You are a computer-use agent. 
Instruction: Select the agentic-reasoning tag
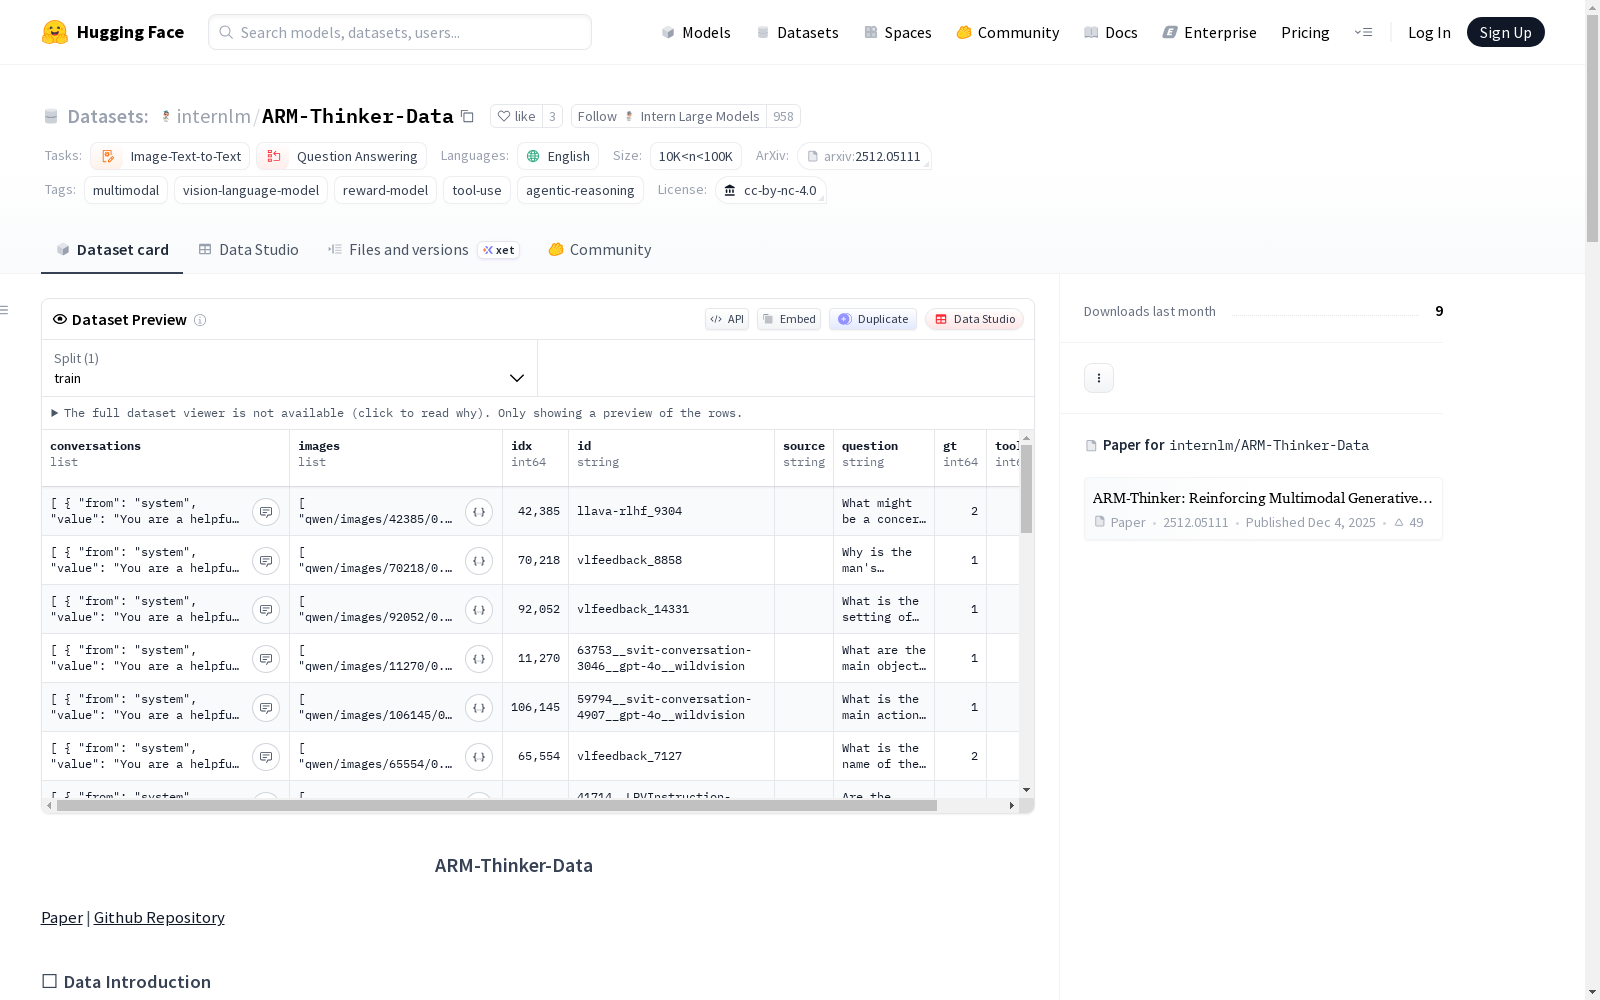pos(580,190)
